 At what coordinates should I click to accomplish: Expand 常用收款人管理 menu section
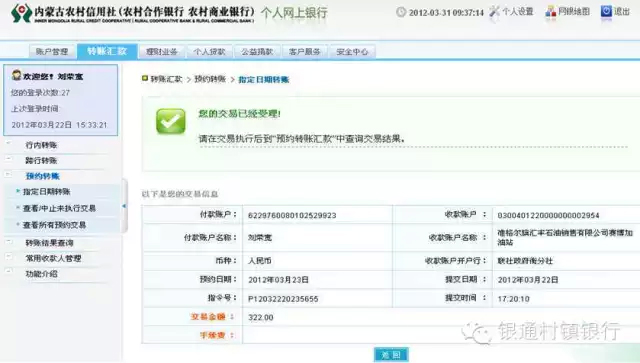(9, 257)
